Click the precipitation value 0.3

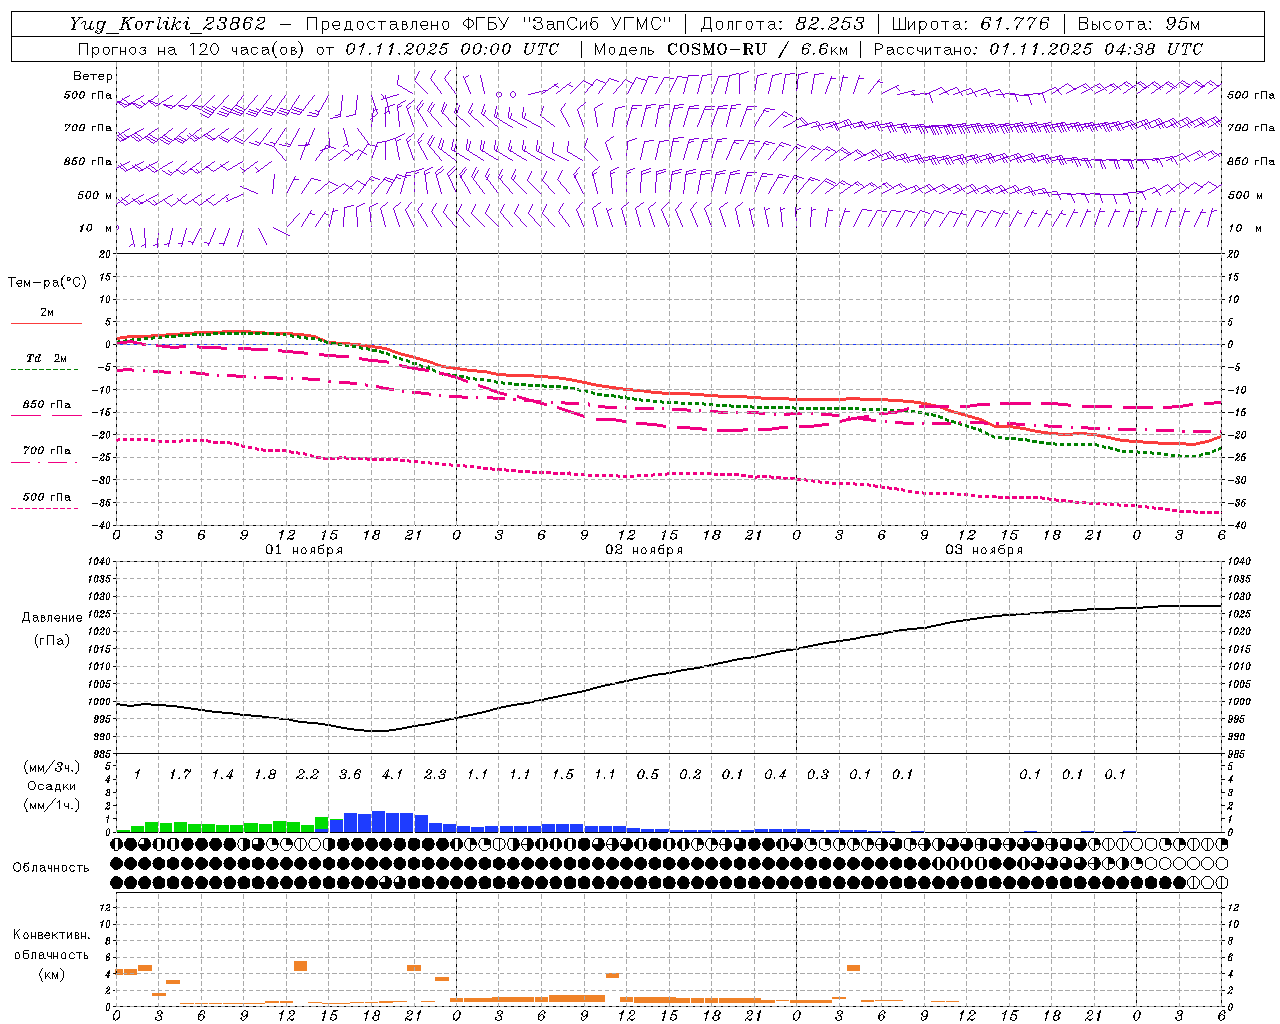(818, 774)
